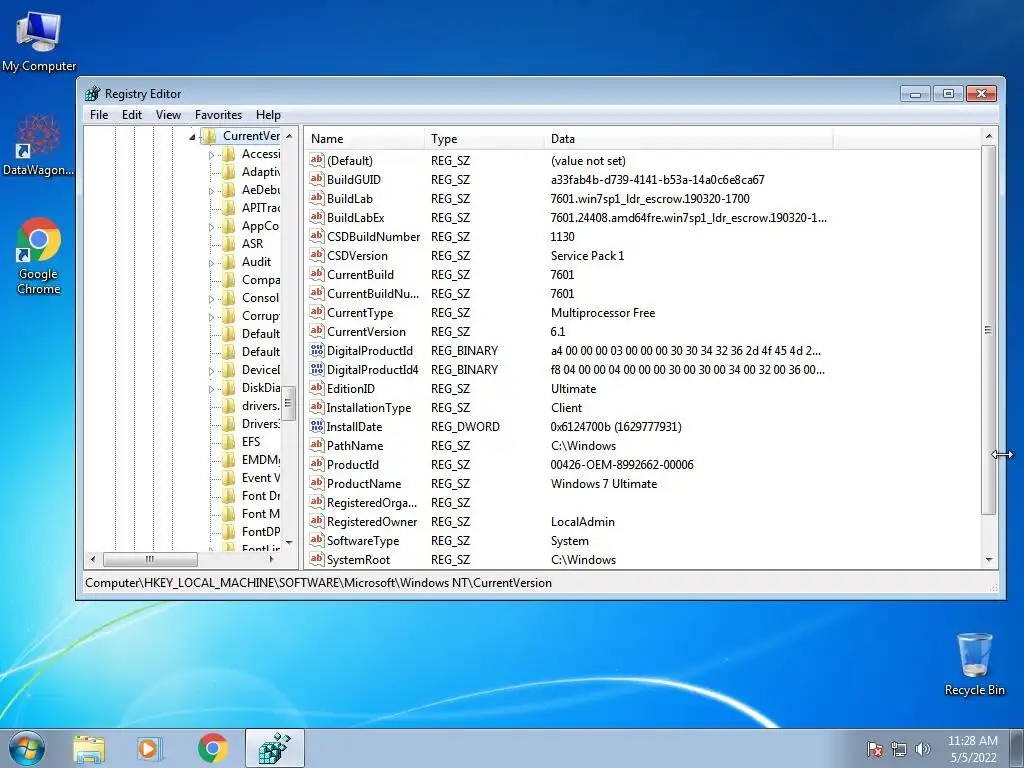The height and width of the screenshot is (768, 1024).
Task: Select the RegisteredOwner value name
Action: pyautogui.click(x=372, y=522)
